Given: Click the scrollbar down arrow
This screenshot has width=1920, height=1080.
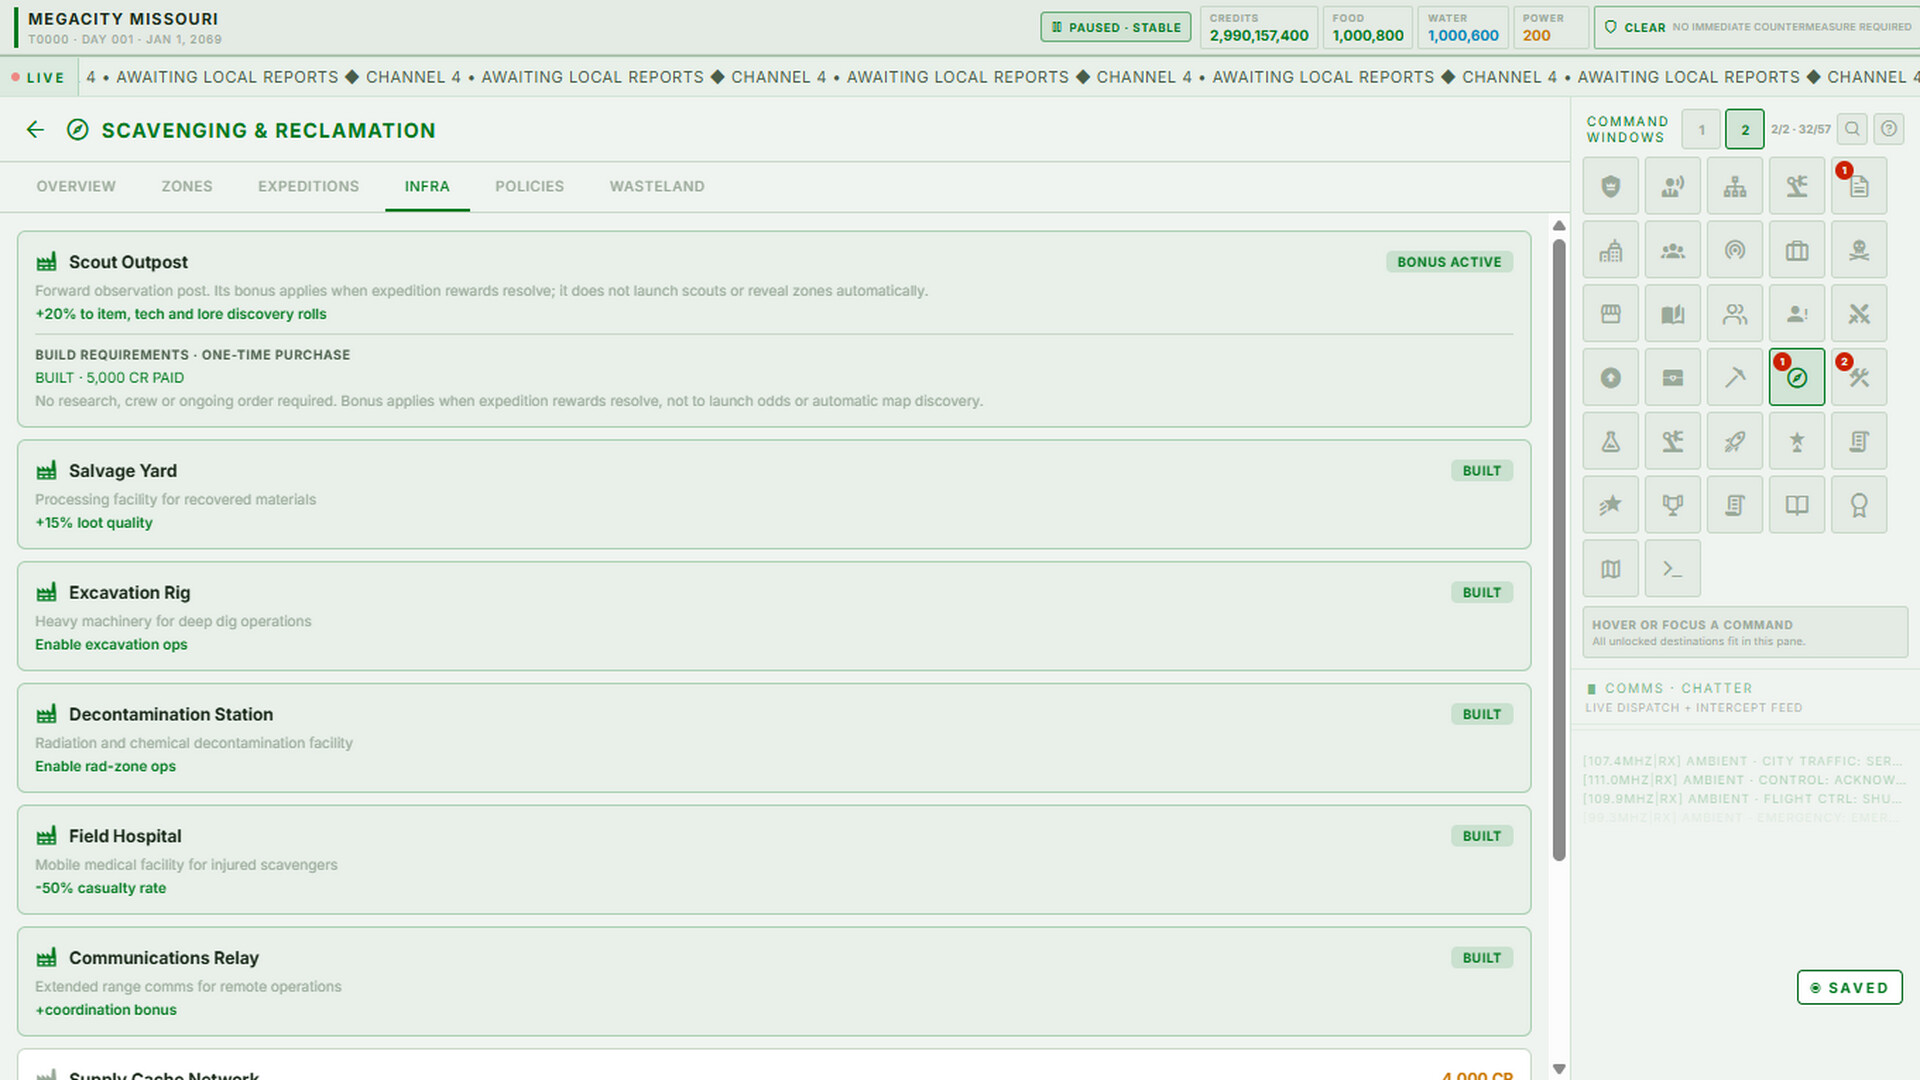Looking at the screenshot, I should pos(1558,1069).
